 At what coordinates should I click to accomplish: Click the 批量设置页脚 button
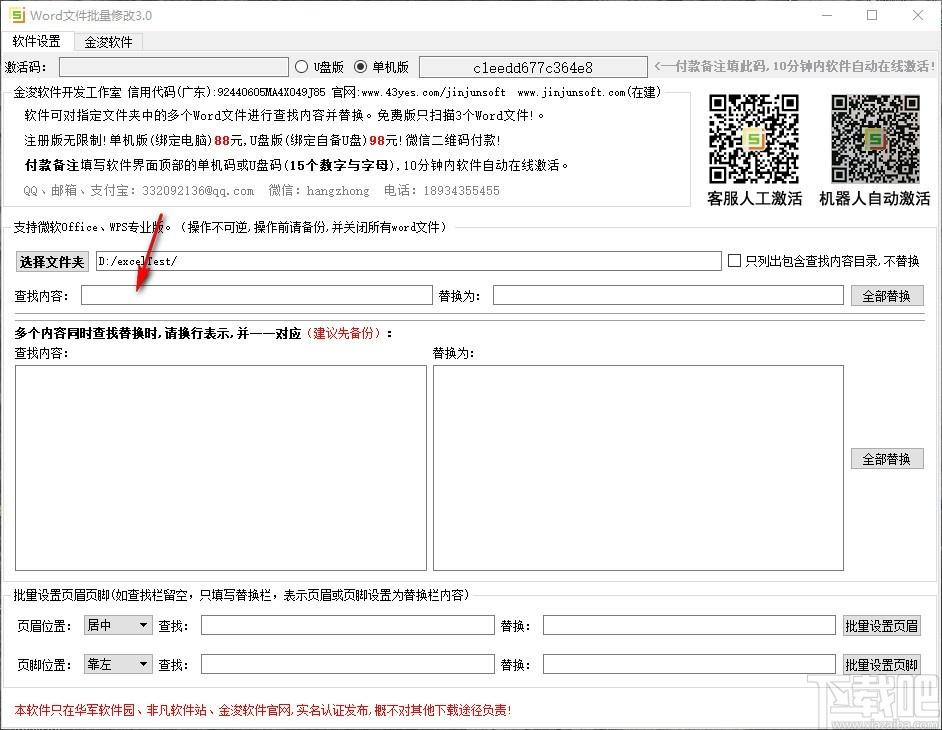click(881, 665)
